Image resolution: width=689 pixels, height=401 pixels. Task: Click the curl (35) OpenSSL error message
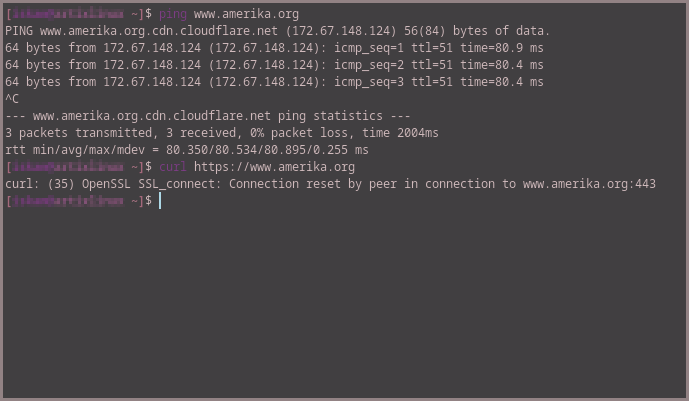330,184
